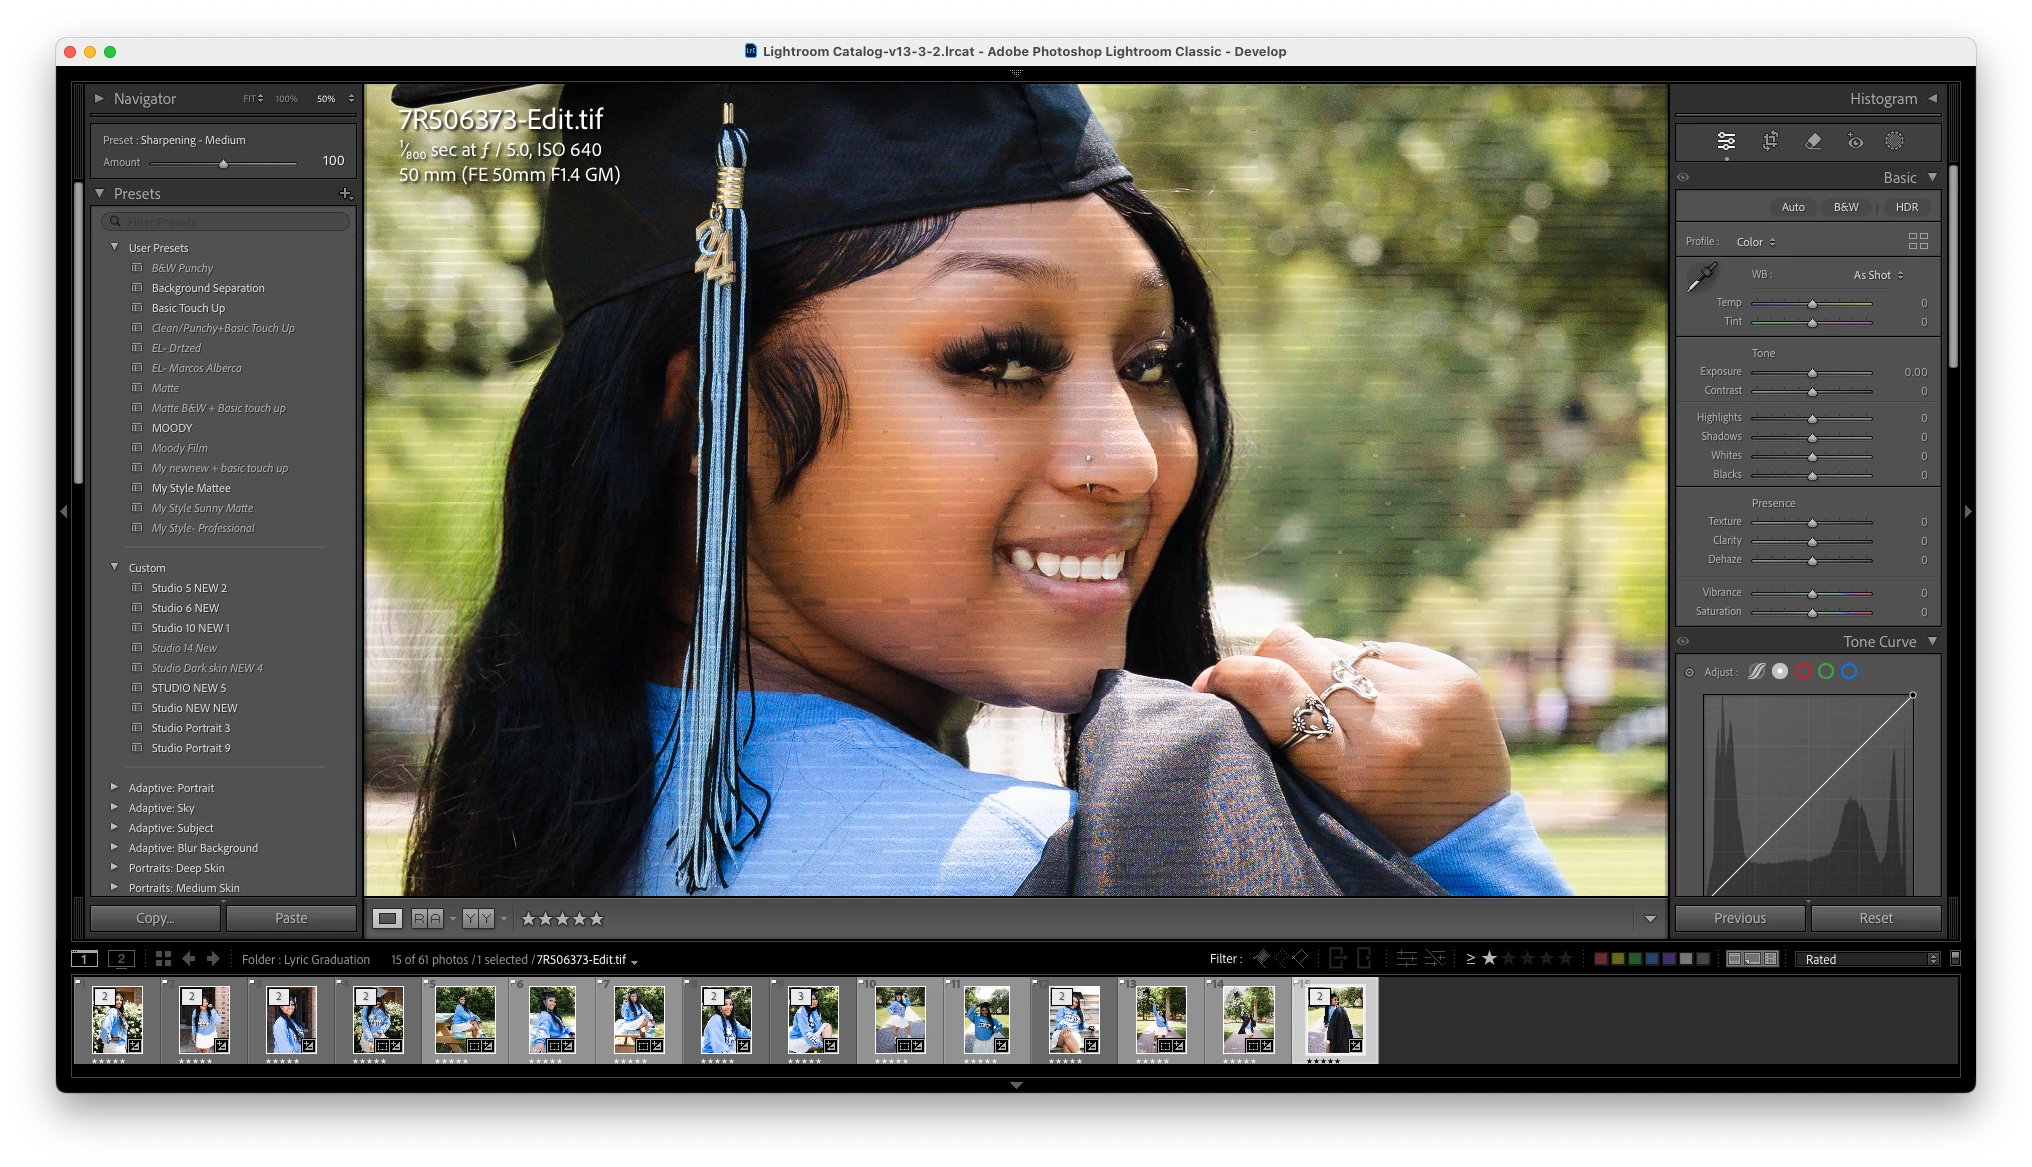Screen dimensions: 2032x1167
Task: Open the Masking tool
Action: 1894,141
